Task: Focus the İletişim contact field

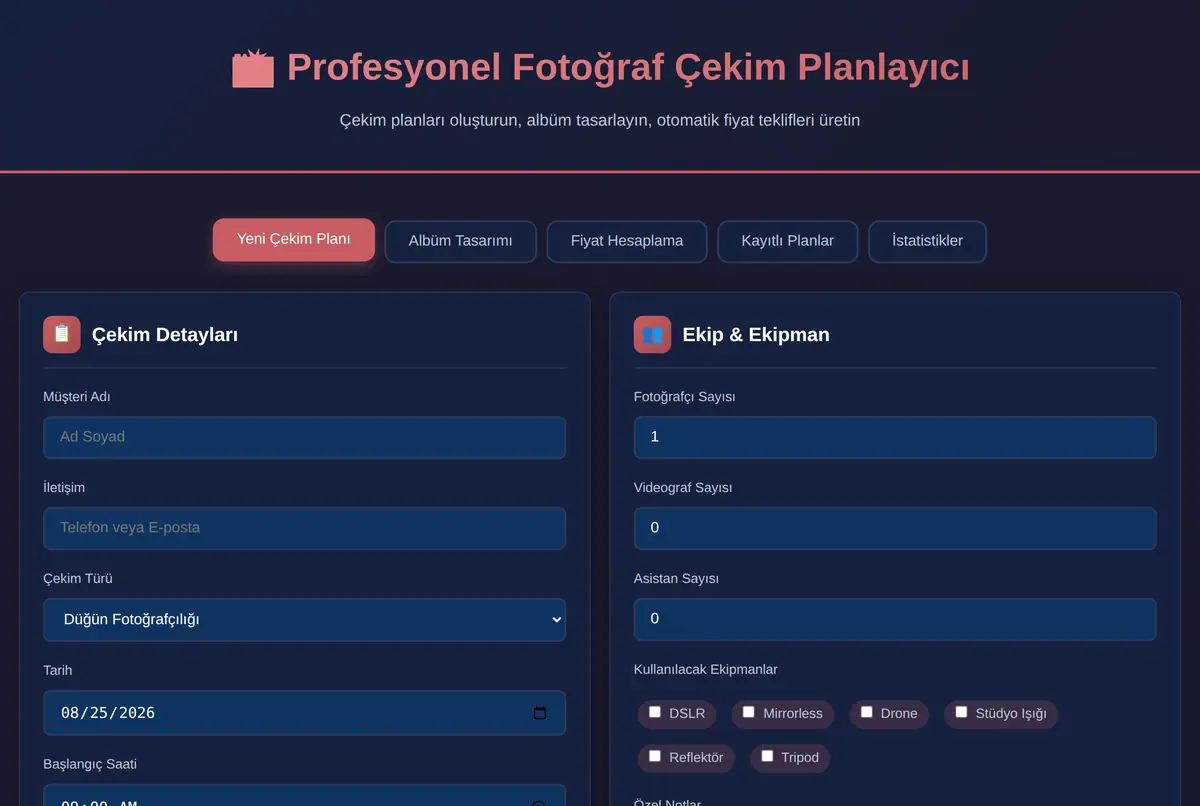Action: pyautogui.click(x=305, y=528)
